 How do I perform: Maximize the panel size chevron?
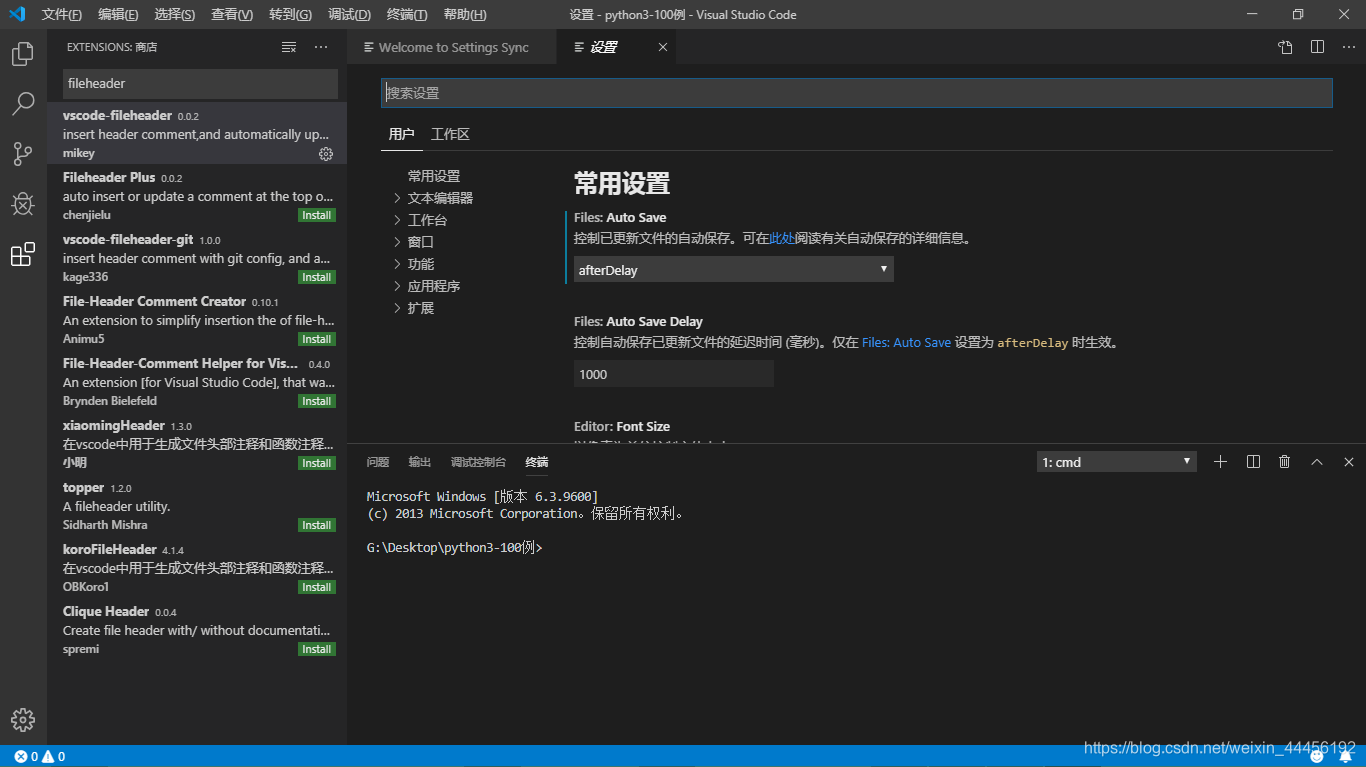tap(1317, 462)
